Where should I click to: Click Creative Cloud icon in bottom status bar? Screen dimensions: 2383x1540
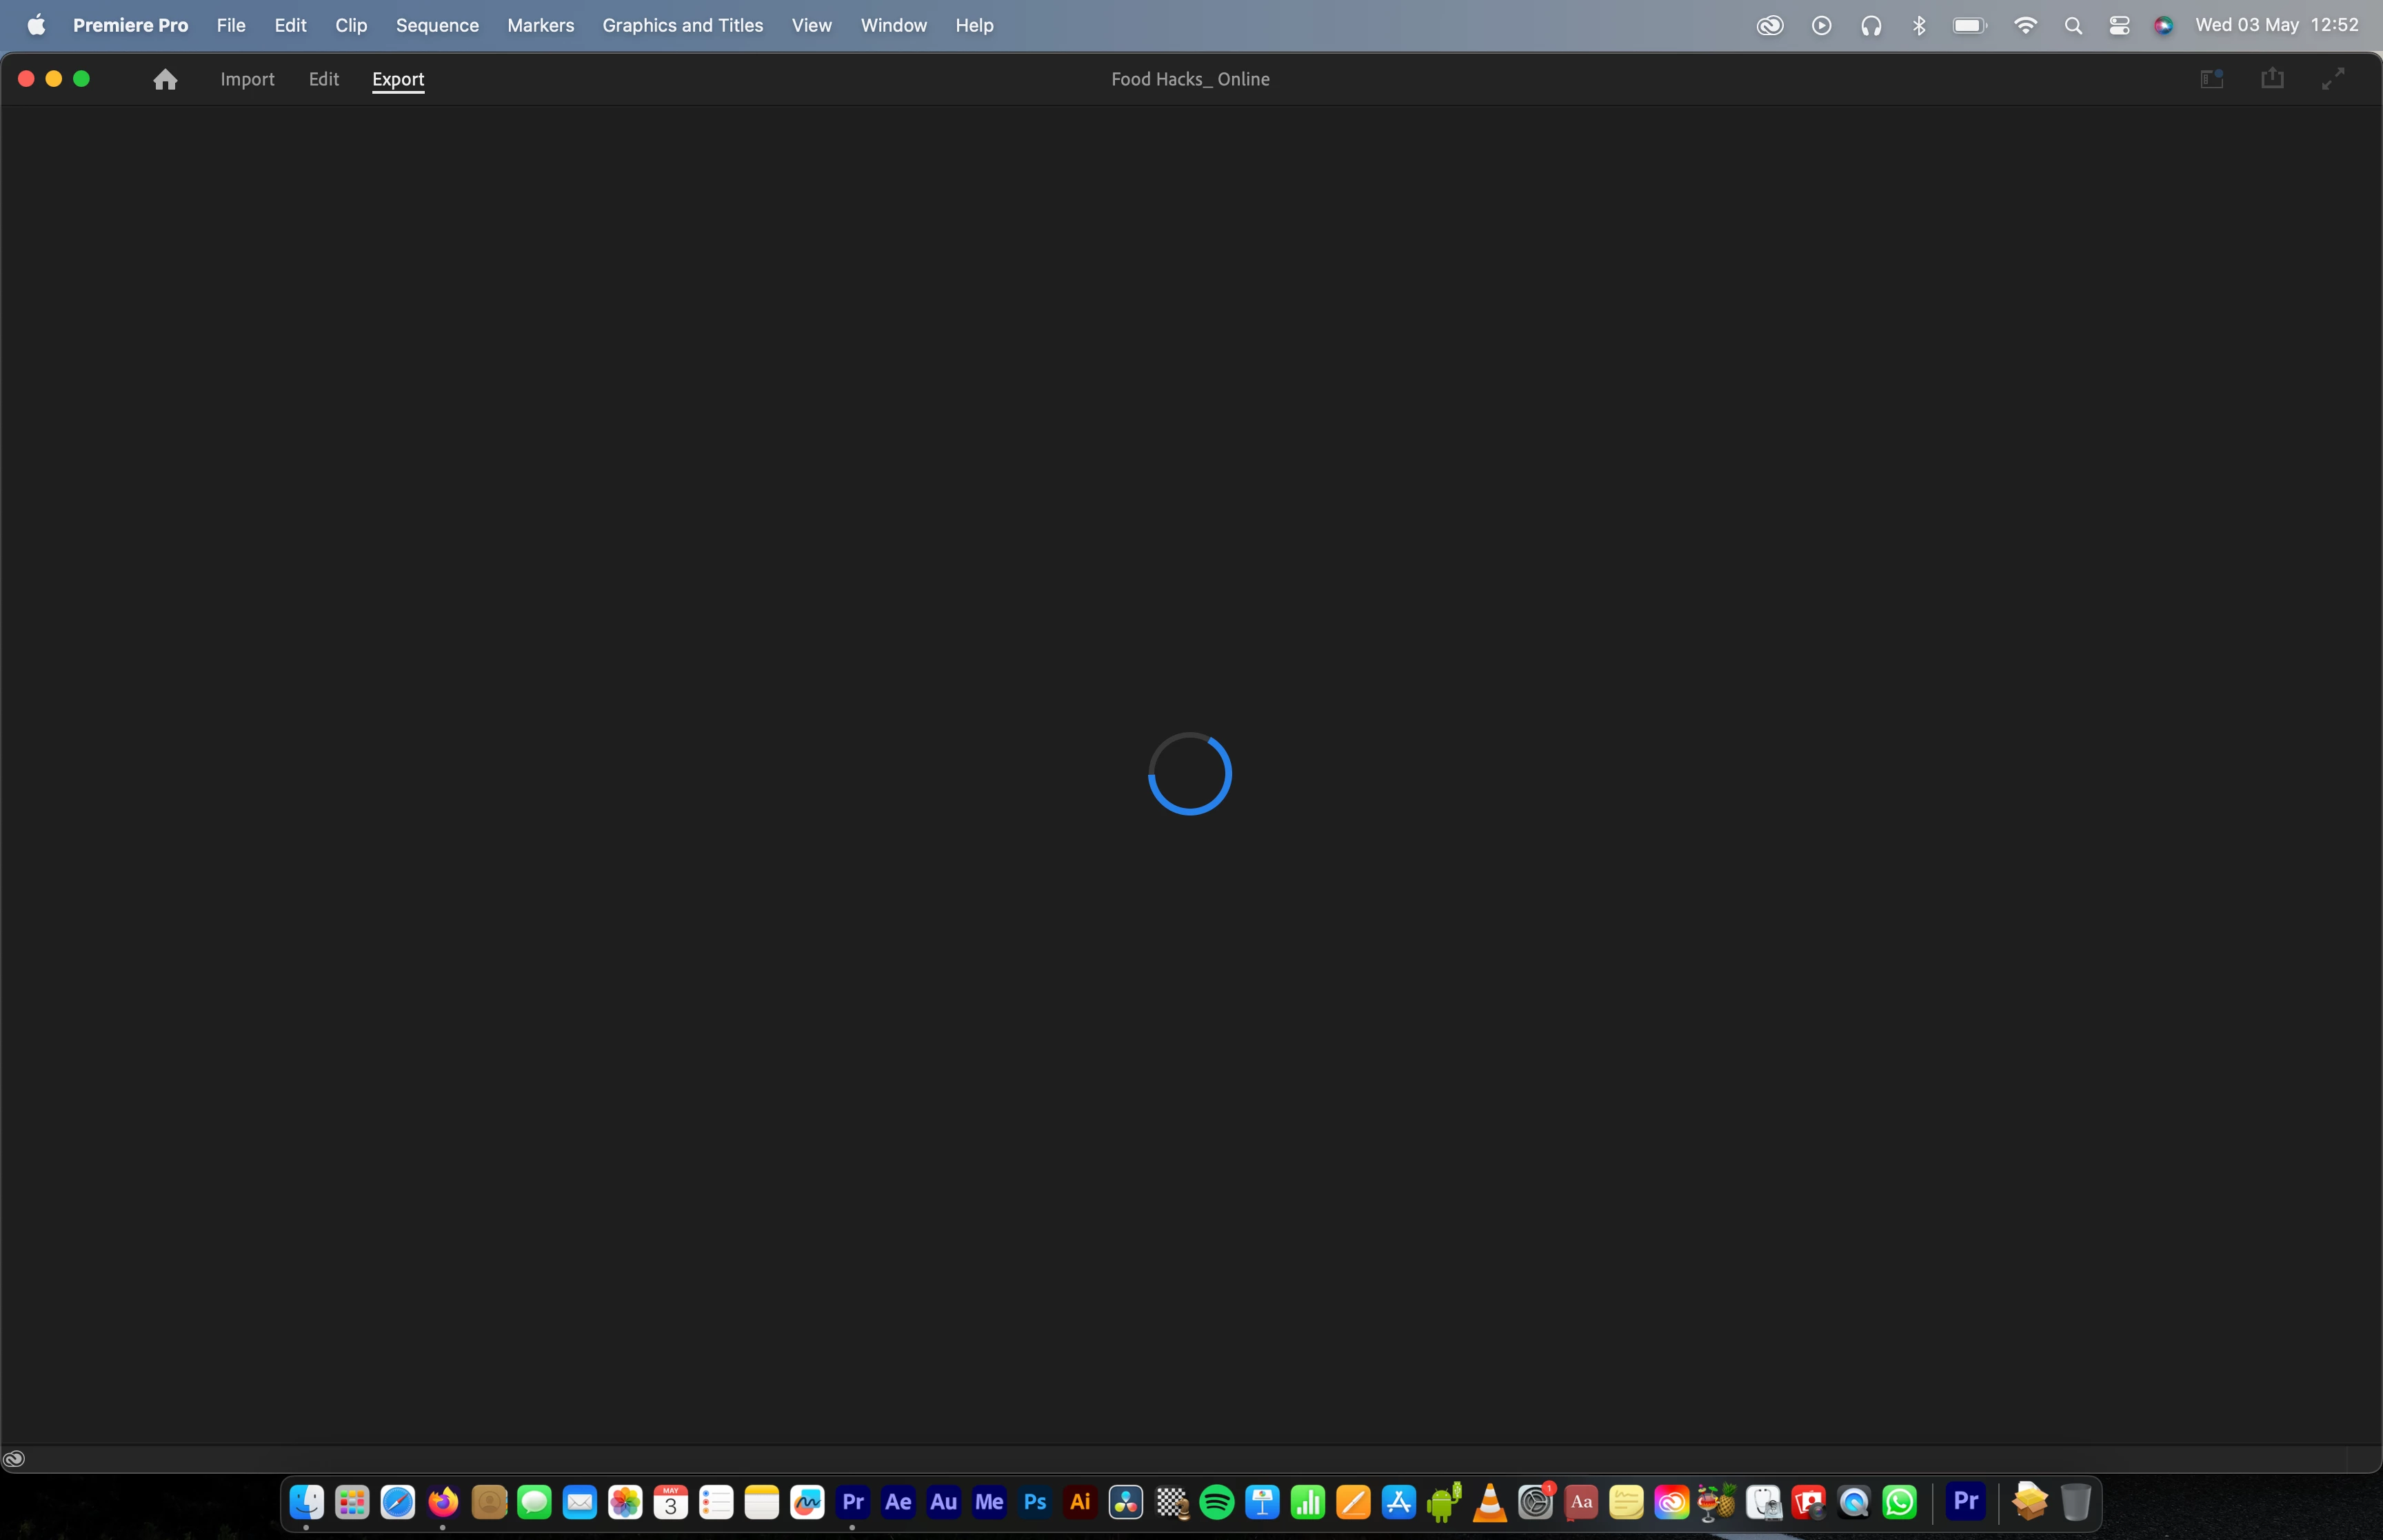[14, 1458]
